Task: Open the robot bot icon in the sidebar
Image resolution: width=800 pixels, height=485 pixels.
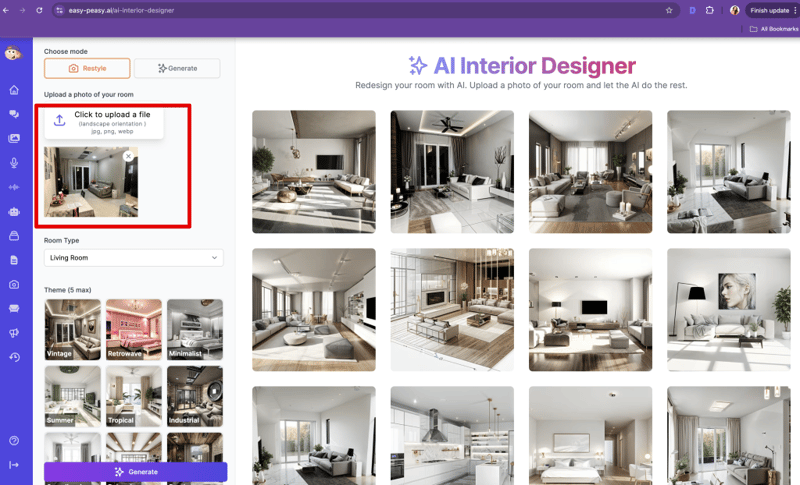Action: point(14,211)
